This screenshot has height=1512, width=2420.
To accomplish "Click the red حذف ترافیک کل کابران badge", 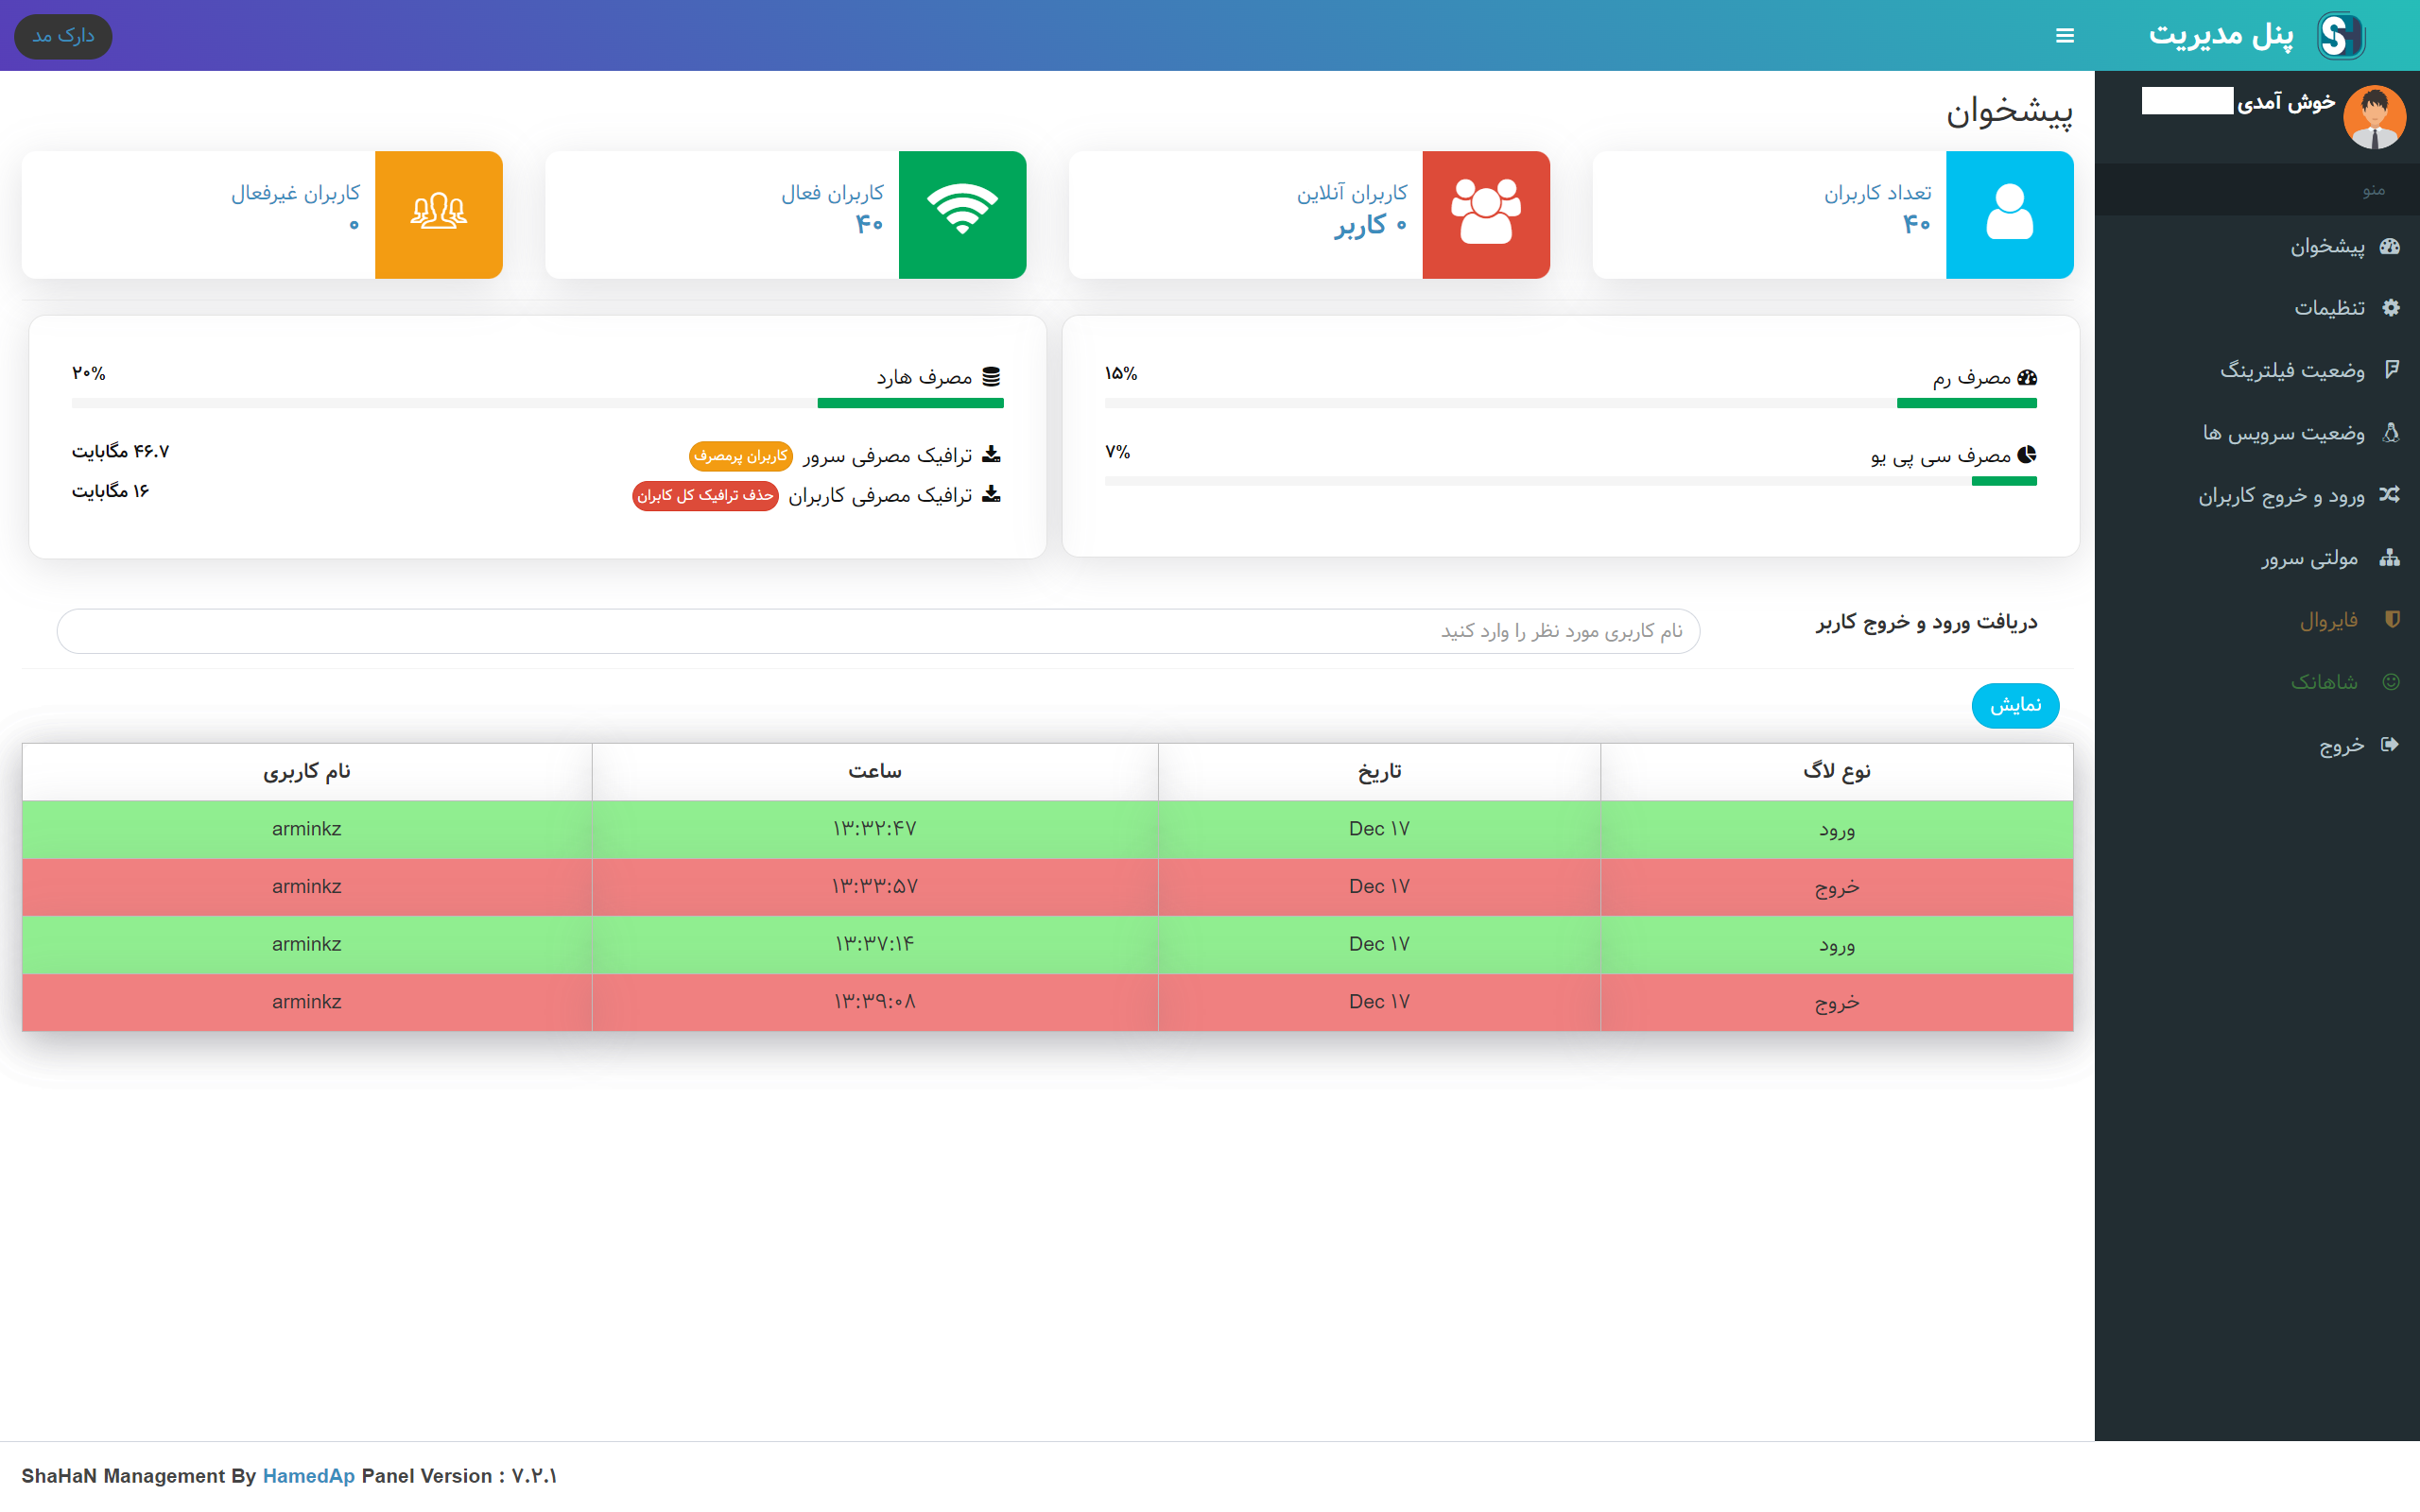I will click(705, 496).
